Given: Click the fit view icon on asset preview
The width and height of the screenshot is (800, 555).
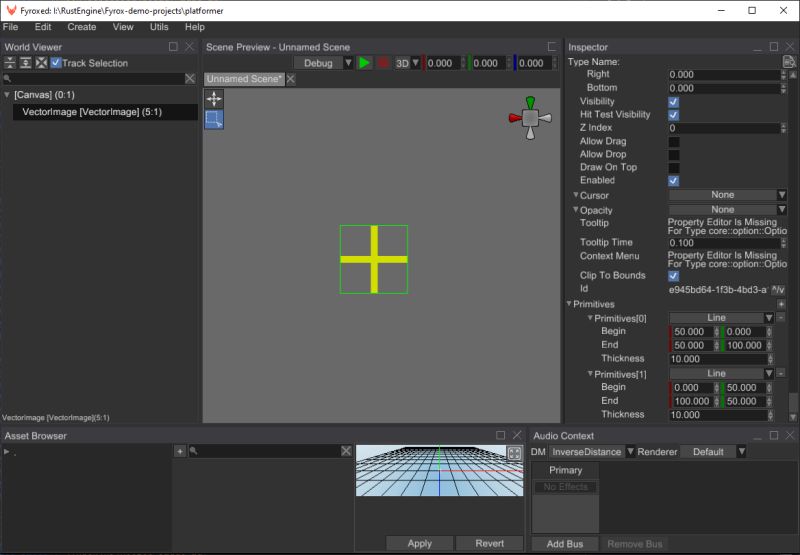Looking at the screenshot, I should pos(514,453).
